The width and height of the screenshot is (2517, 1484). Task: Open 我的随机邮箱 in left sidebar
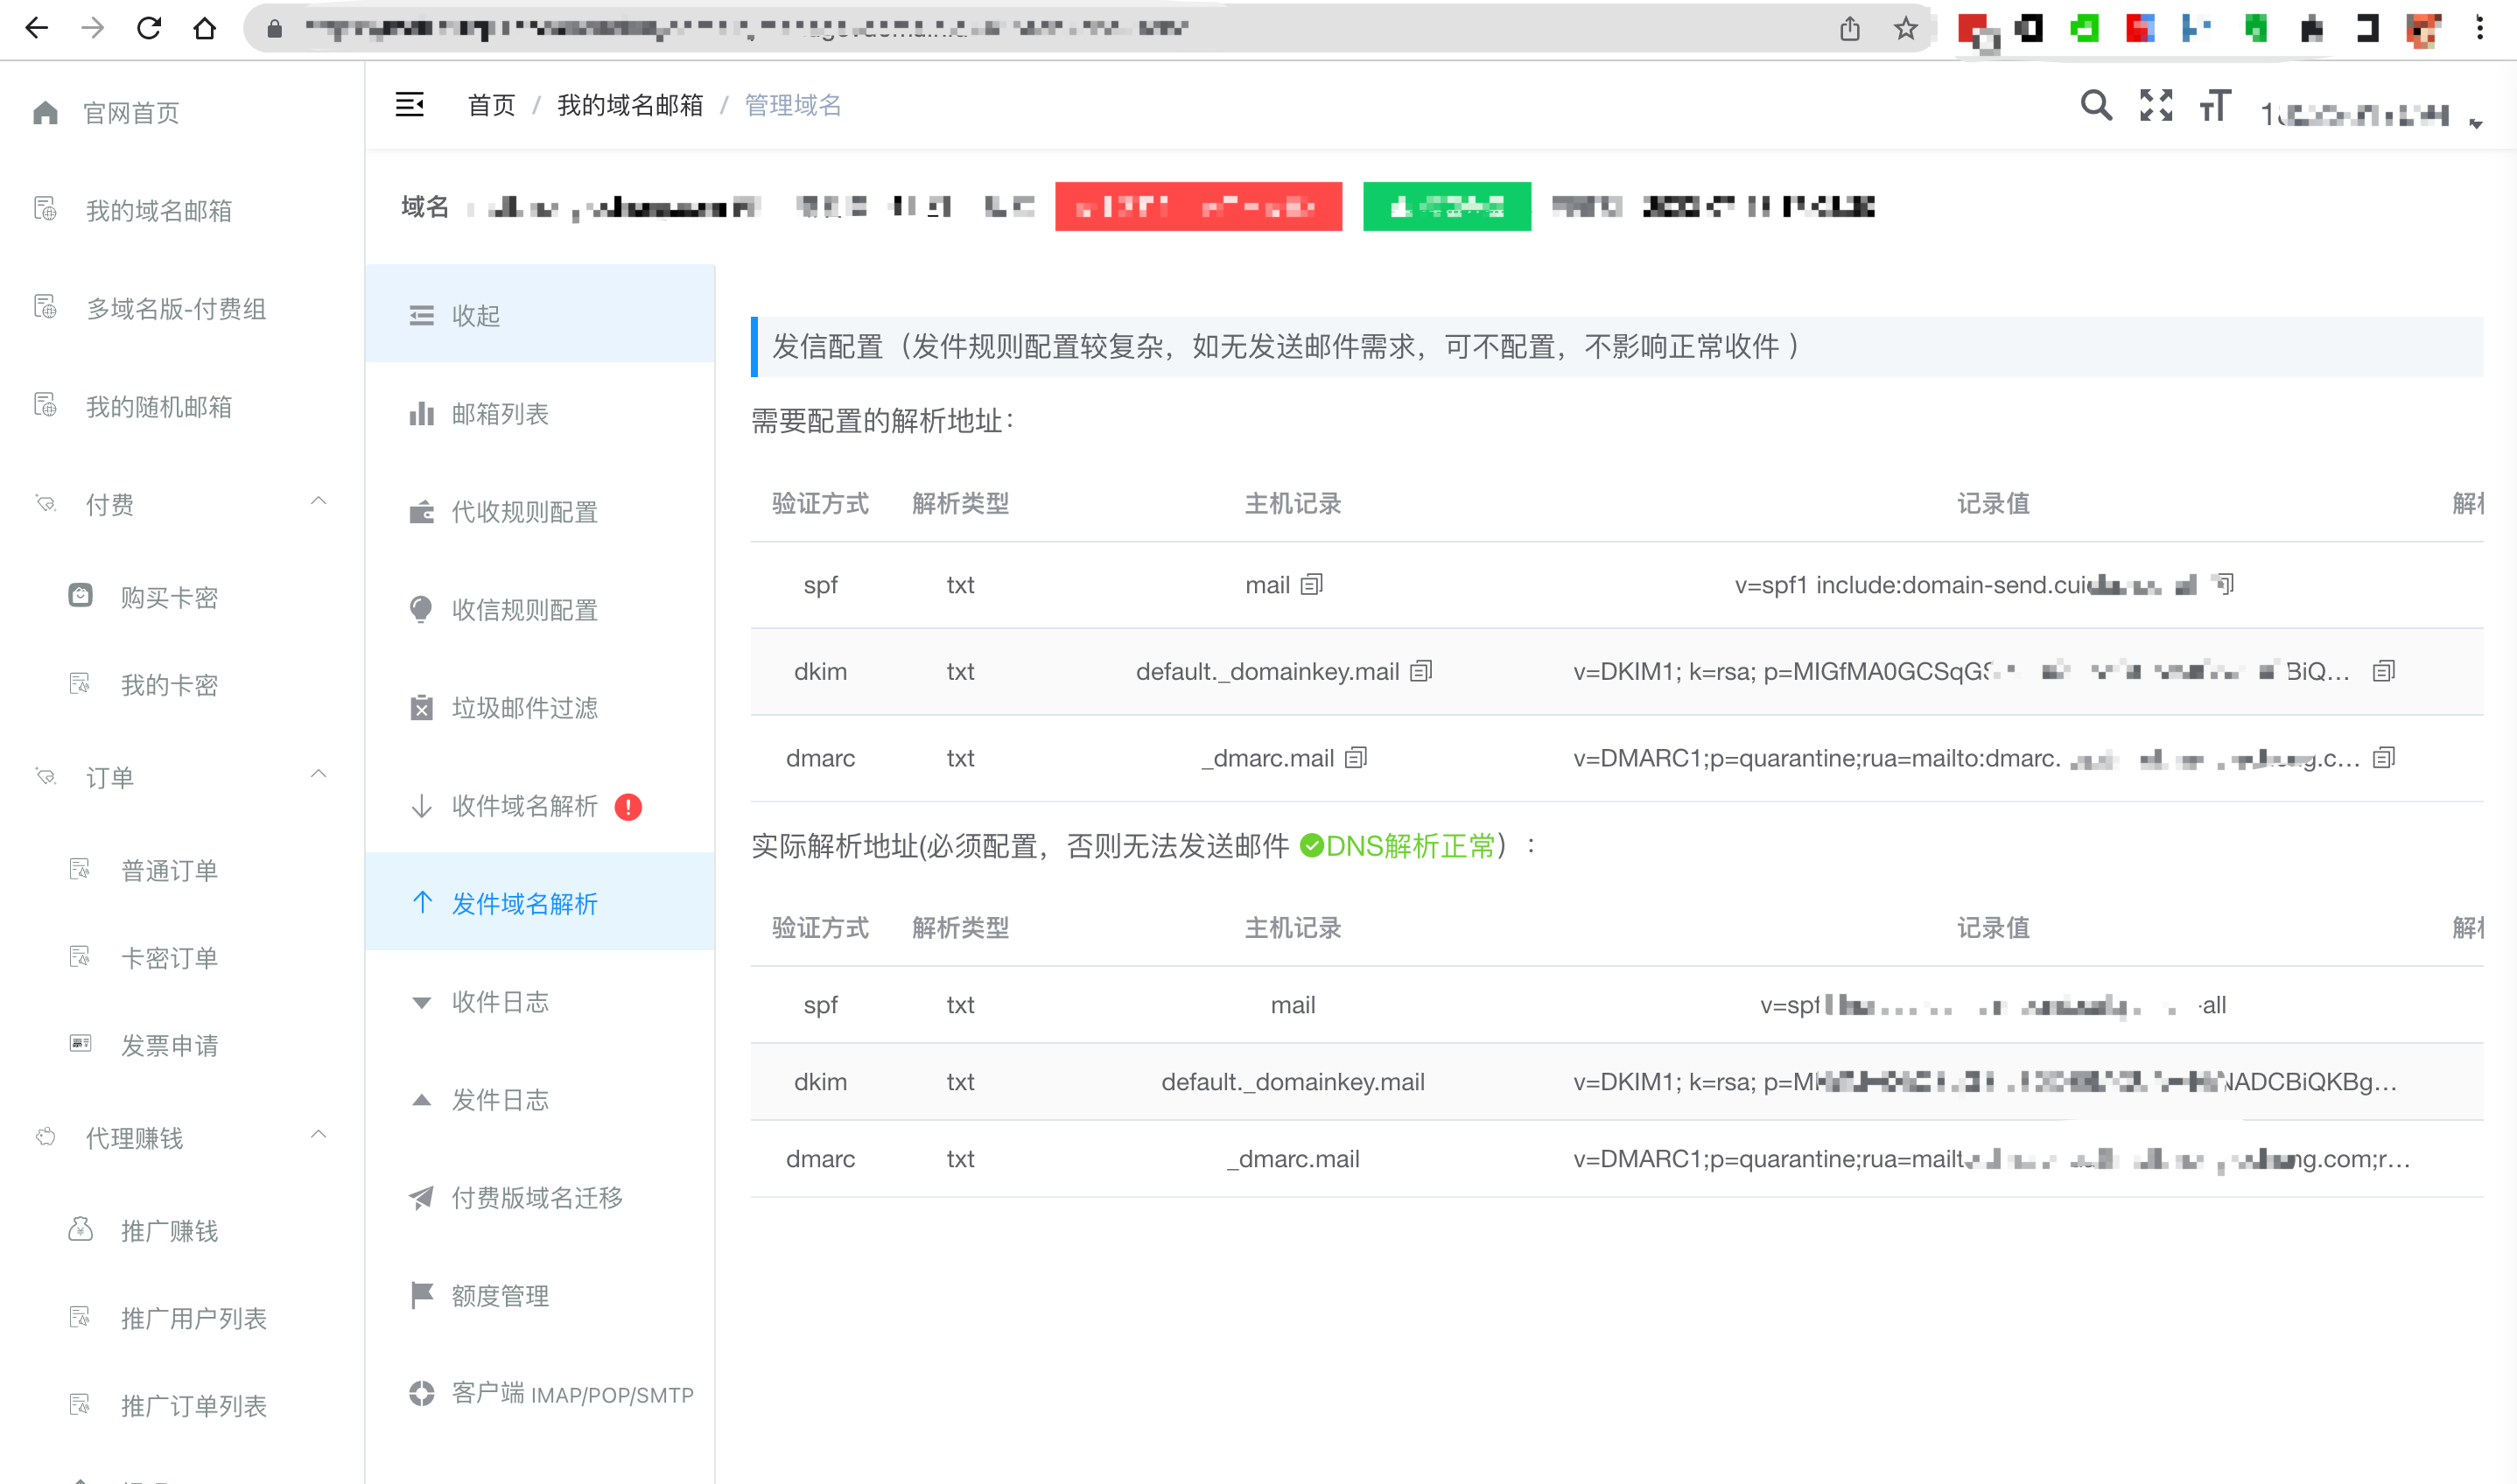tap(182, 406)
